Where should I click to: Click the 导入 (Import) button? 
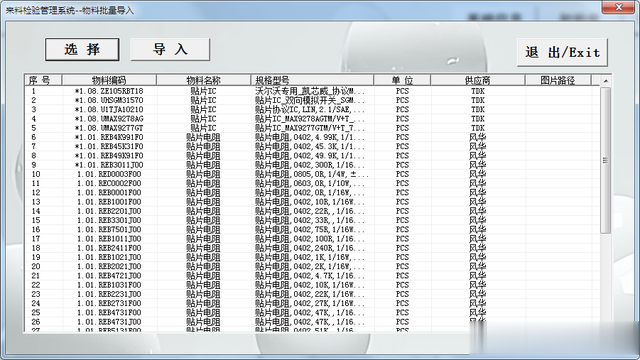click(170, 49)
